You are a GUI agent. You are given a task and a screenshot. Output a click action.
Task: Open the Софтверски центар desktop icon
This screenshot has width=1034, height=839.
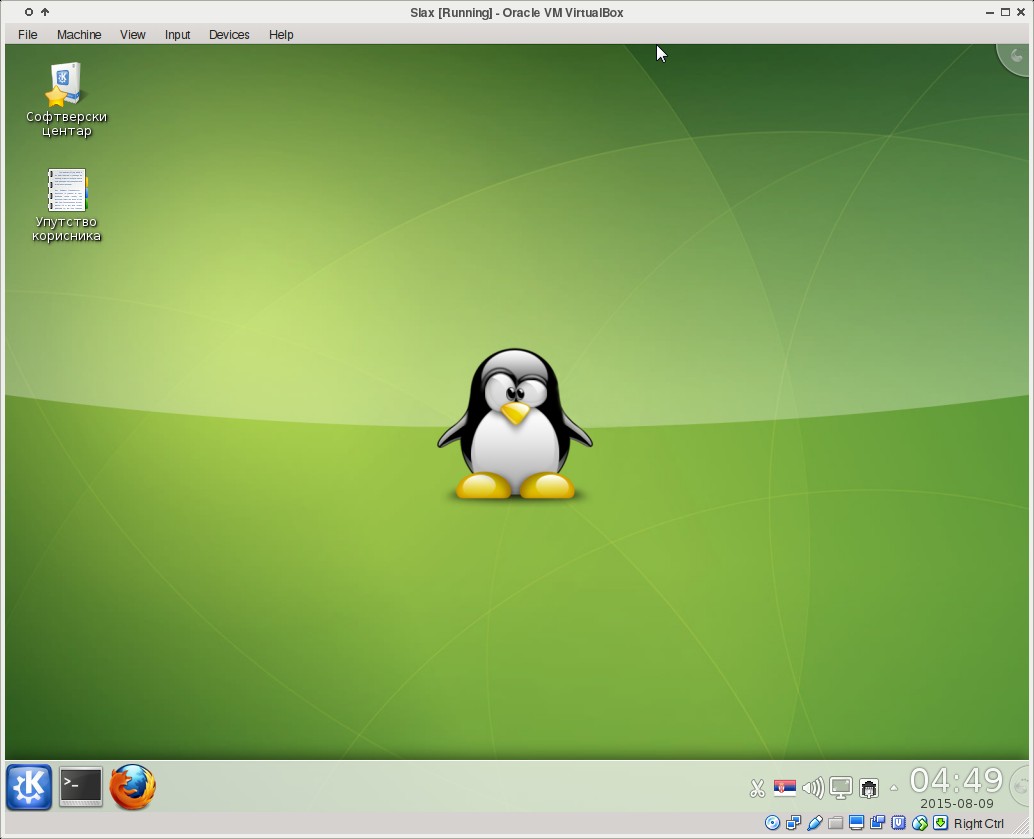pos(66,100)
